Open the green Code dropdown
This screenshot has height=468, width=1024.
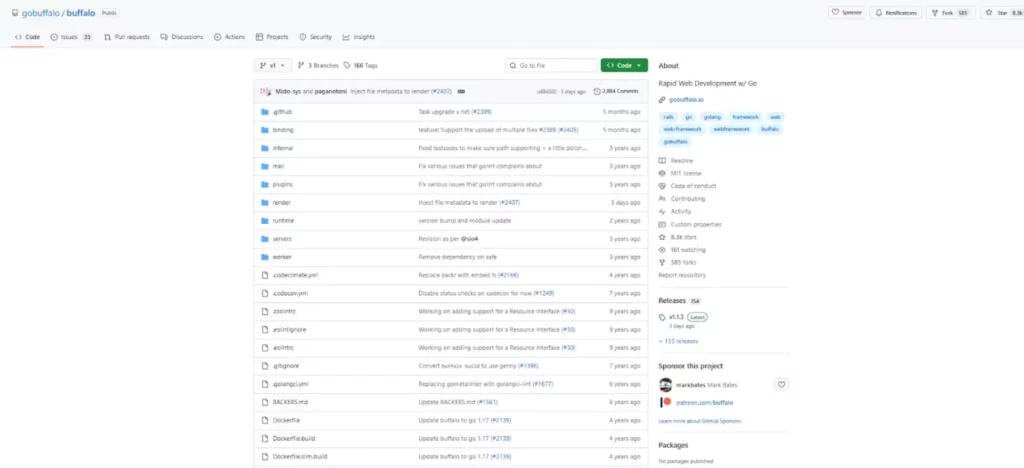tap(624, 65)
